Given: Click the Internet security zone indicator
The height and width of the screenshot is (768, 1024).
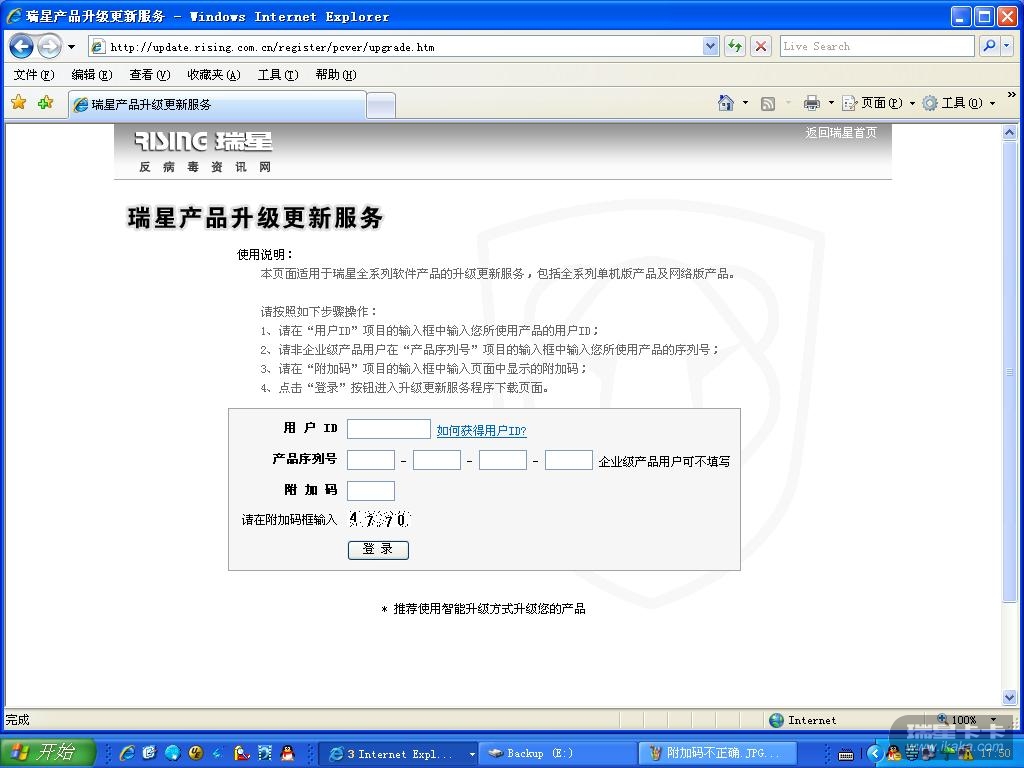Looking at the screenshot, I should (803, 720).
